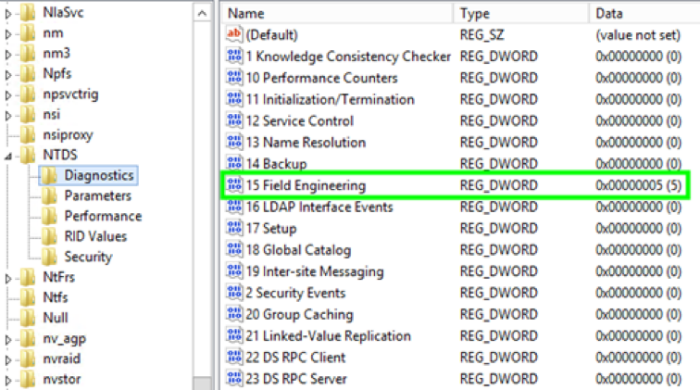Click REG_DWORD type of 14 Backup row
The width and height of the screenshot is (700, 390).
[499, 164]
